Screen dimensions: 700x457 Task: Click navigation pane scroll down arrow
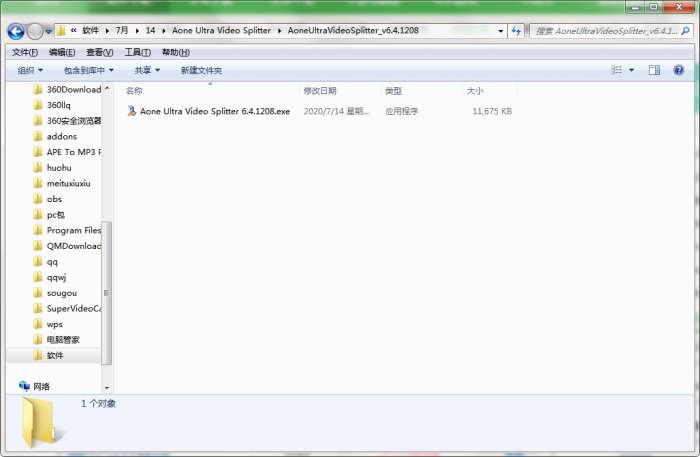pyautogui.click(x=107, y=387)
